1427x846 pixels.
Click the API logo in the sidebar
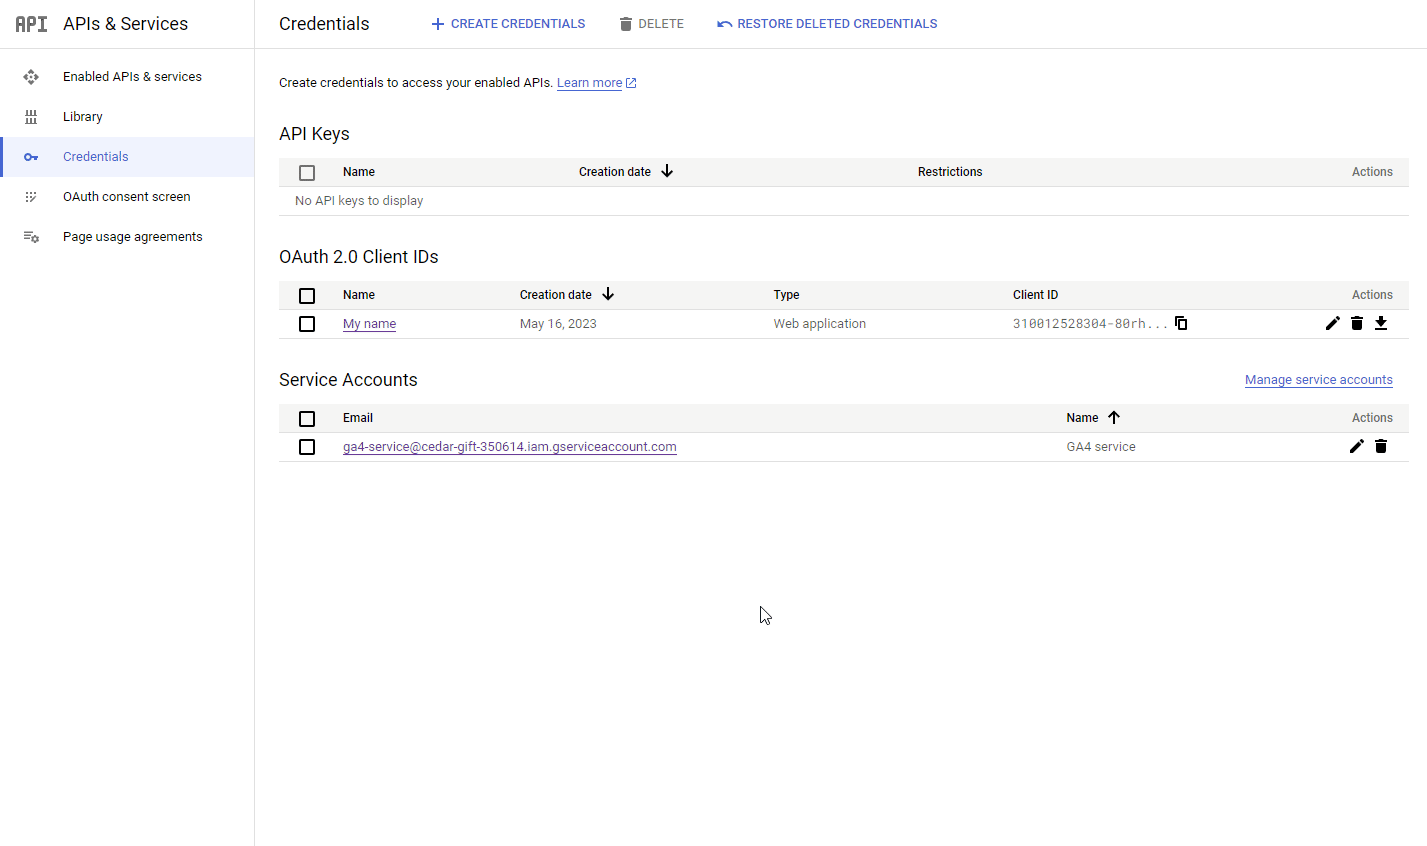coord(30,23)
